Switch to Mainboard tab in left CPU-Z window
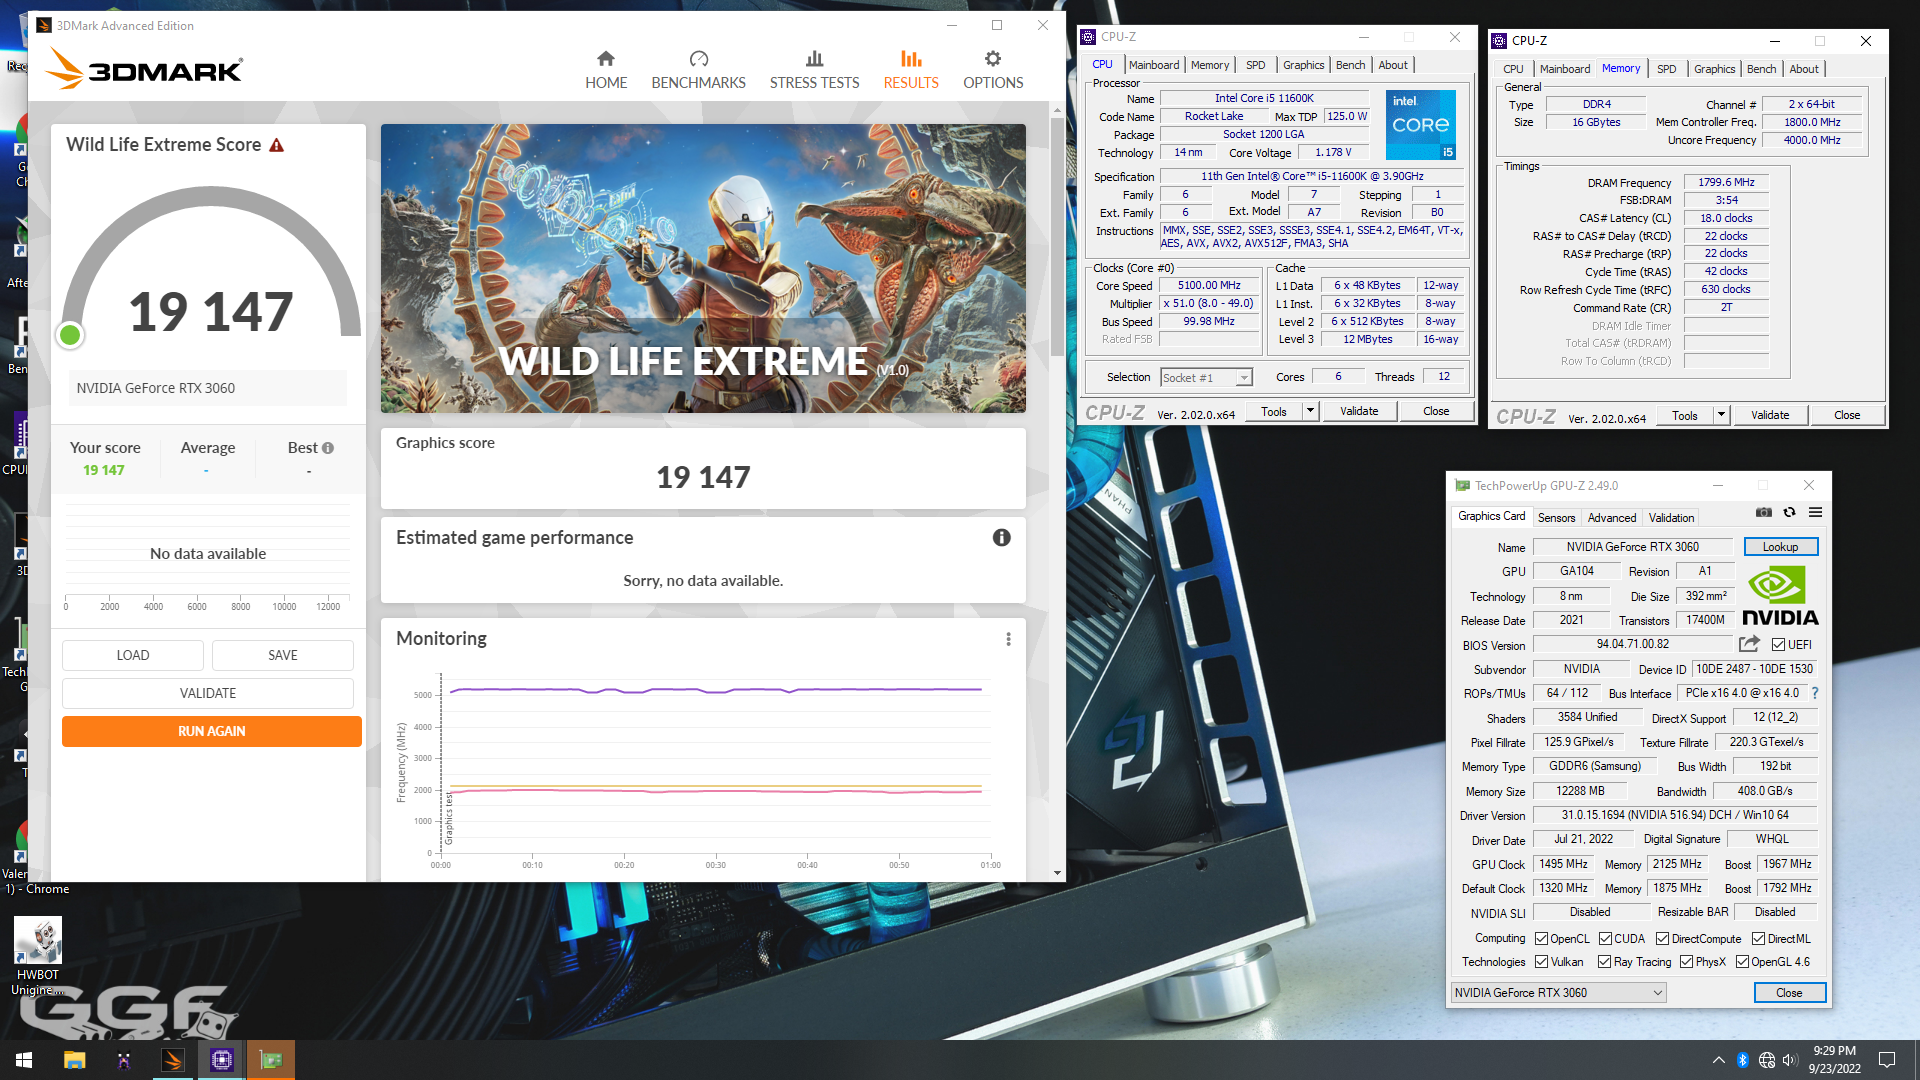Viewport: 1920px width, 1080px height. [x=1154, y=65]
